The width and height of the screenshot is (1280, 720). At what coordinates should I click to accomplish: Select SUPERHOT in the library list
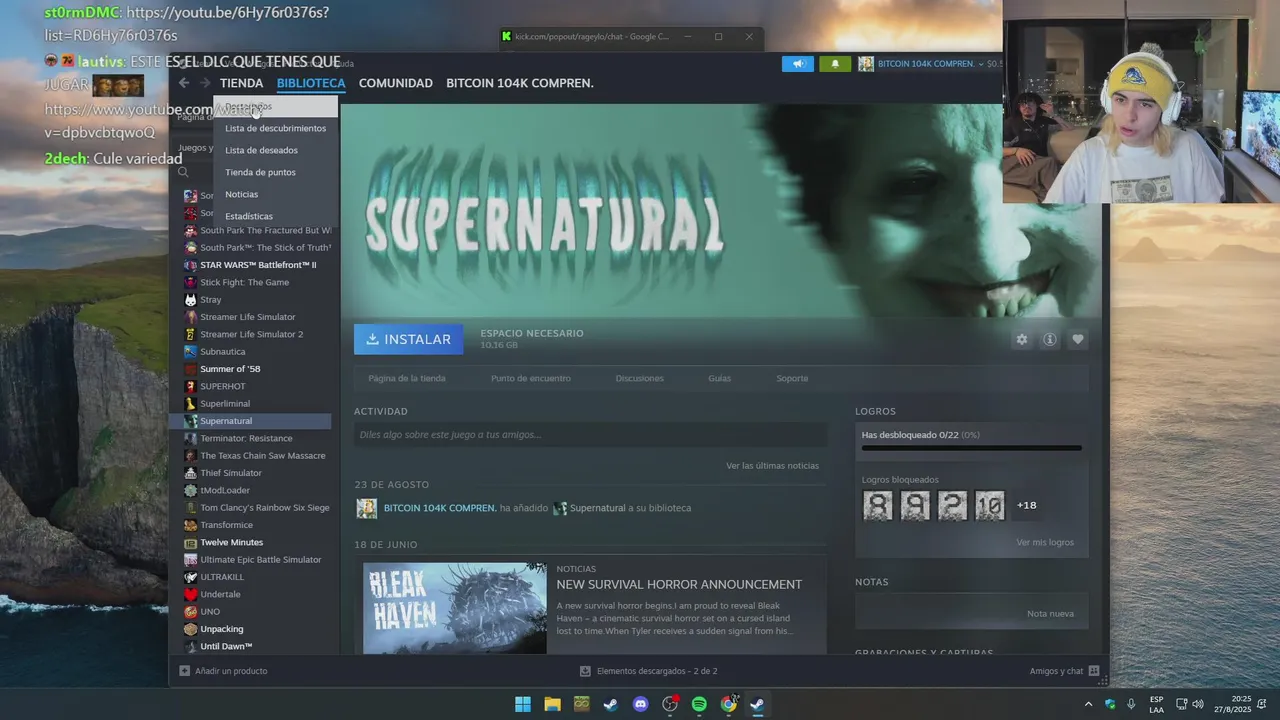tap(223, 386)
